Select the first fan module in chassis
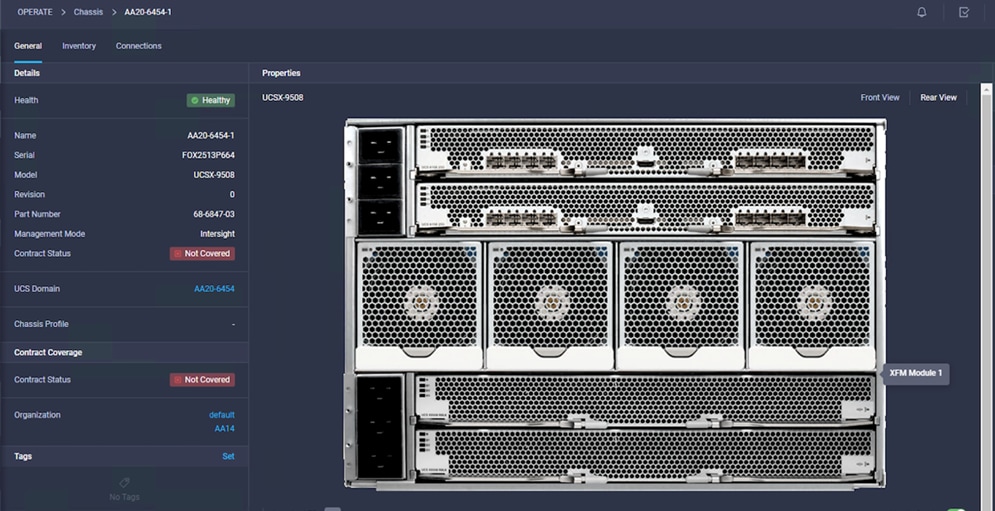 coord(419,305)
